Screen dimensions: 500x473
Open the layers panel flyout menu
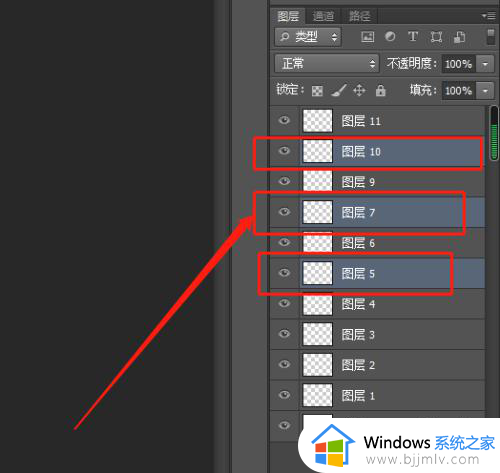pyautogui.click(x=489, y=16)
